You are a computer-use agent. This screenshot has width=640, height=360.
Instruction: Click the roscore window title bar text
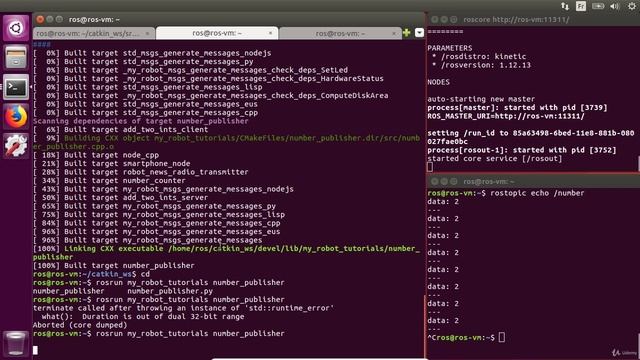[x=516, y=19]
